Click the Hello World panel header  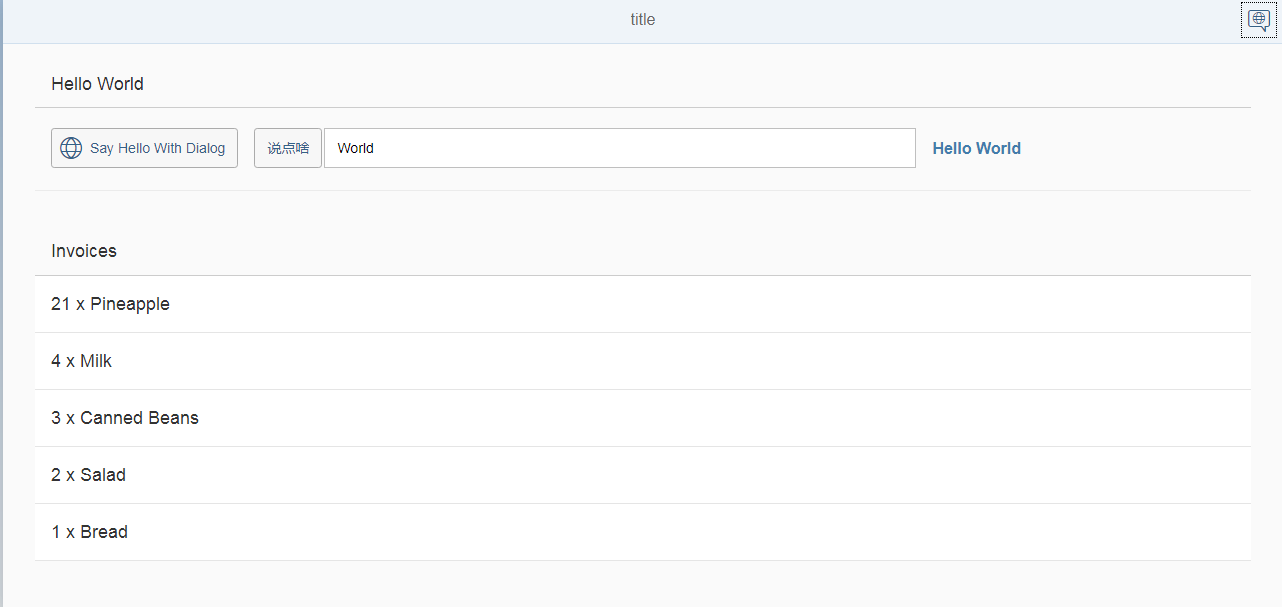click(97, 84)
